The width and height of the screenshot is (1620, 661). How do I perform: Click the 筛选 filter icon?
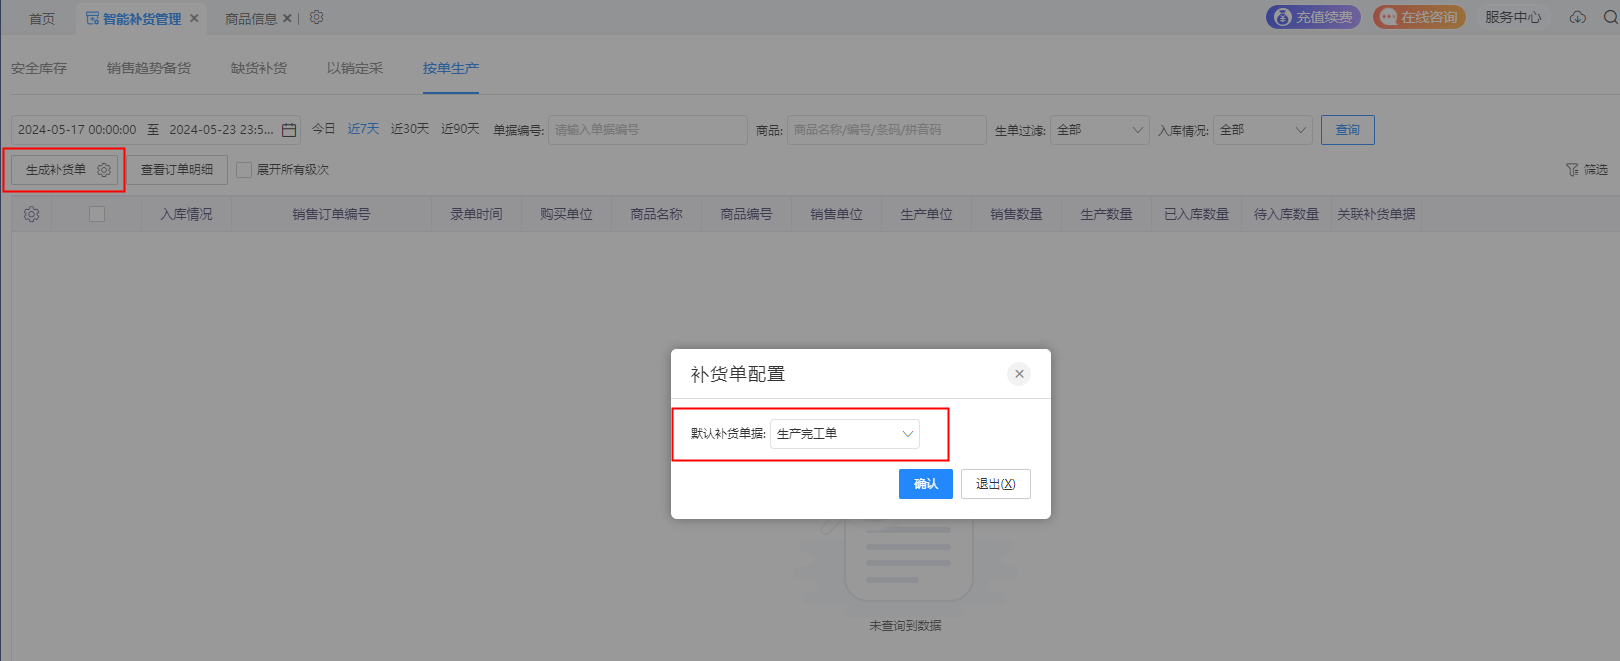coord(1572,170)
